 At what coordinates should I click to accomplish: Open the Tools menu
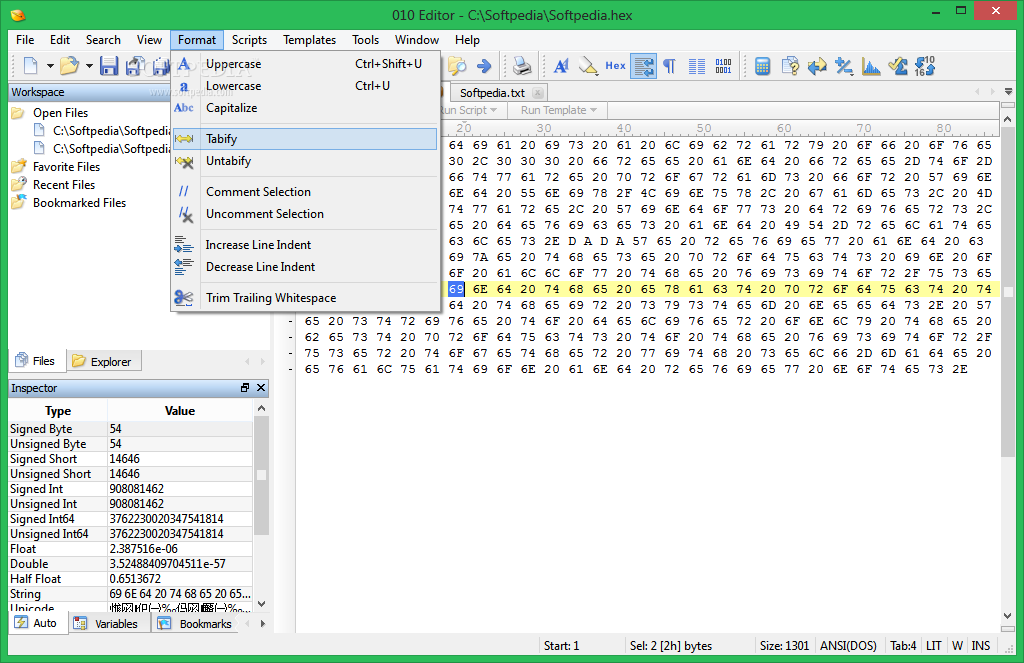pyautogui.click(x=366, y=40)
